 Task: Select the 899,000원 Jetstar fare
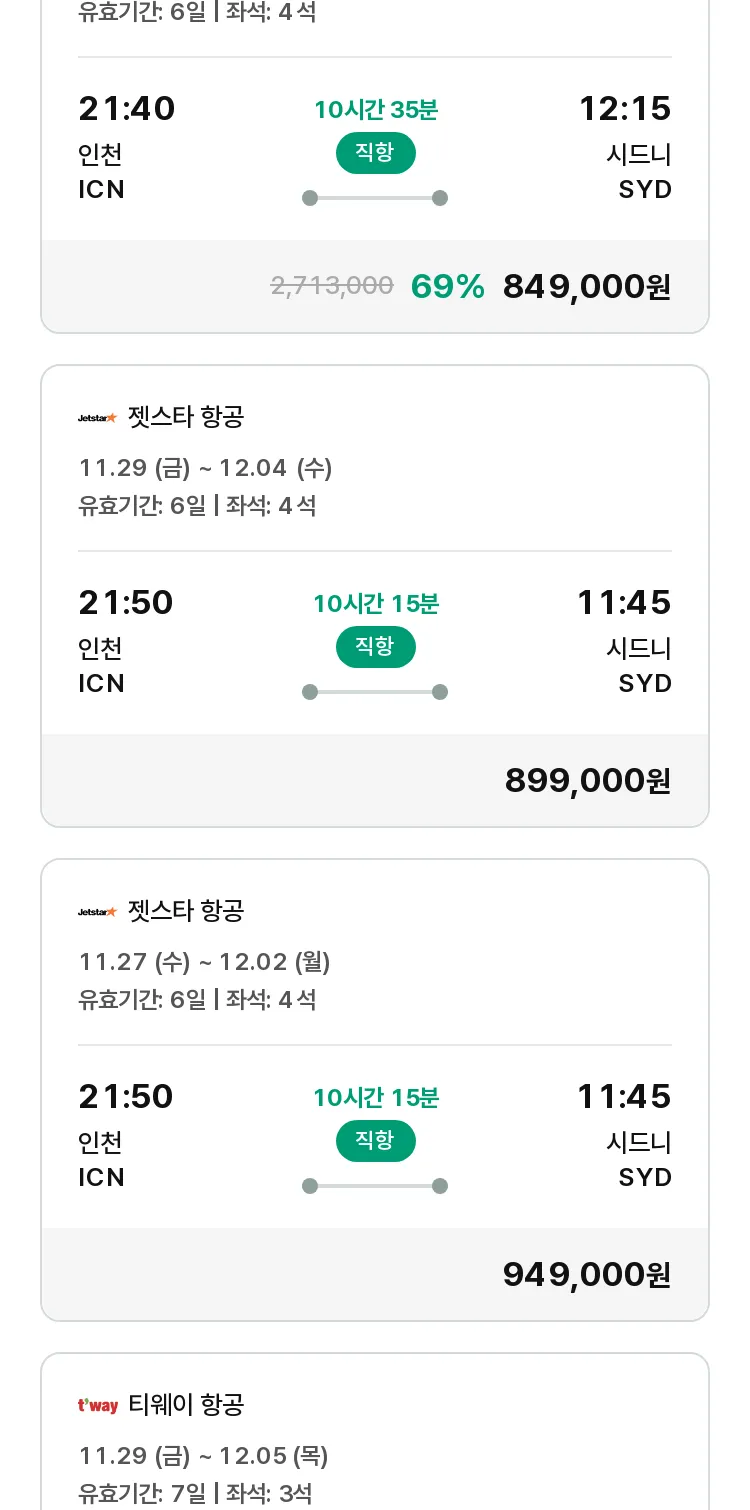click(x=587, y=781)
